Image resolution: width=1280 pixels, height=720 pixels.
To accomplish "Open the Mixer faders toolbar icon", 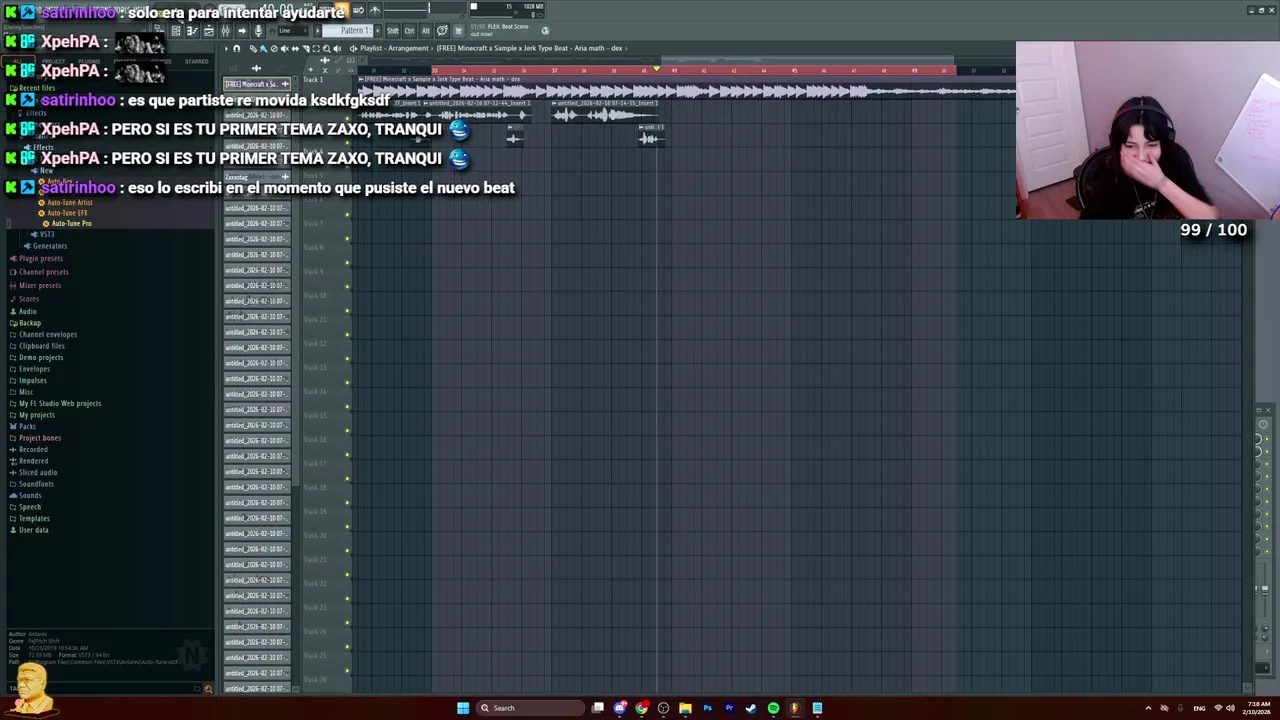I will point(225,31).
